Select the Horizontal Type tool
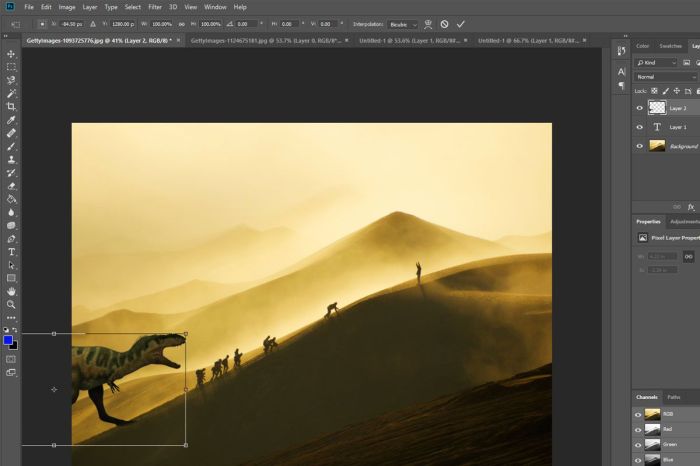The height and width of the screenshot is (466, 700). tap(11, 252)
